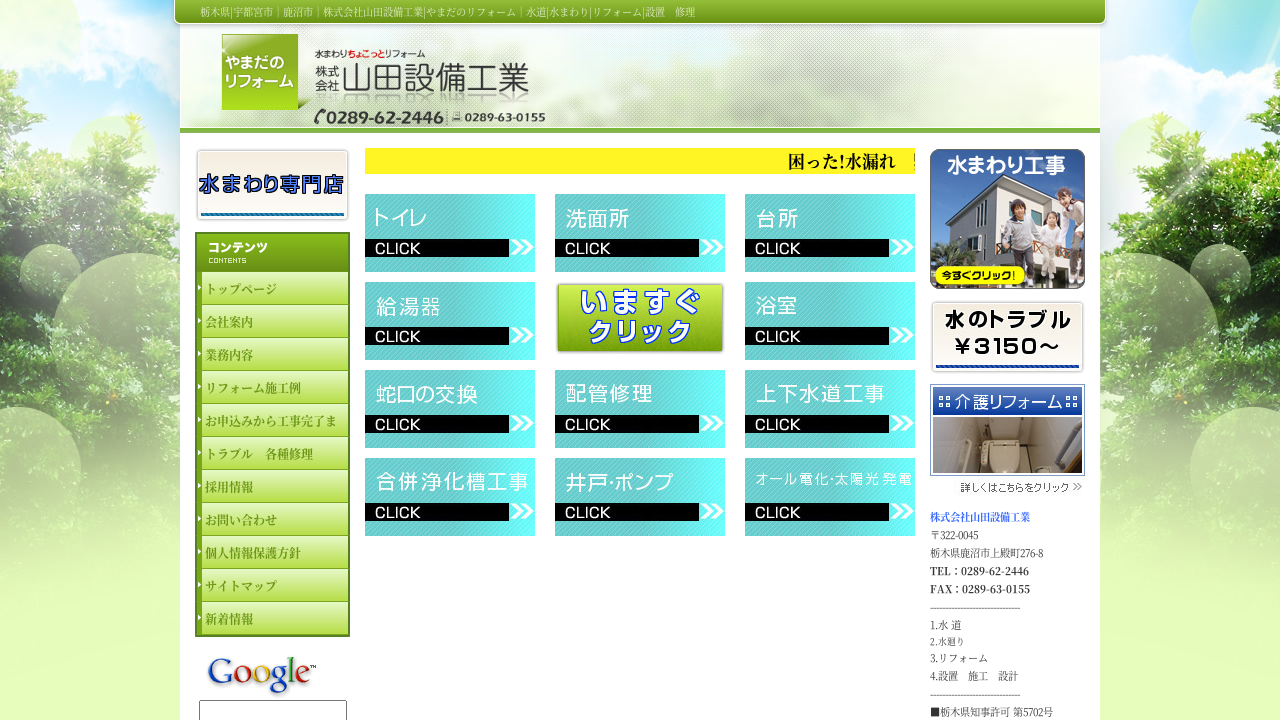This screenshot has width=1280, height=720.
Task: Open the 給湯器 tile
Action: click(450, 321)
